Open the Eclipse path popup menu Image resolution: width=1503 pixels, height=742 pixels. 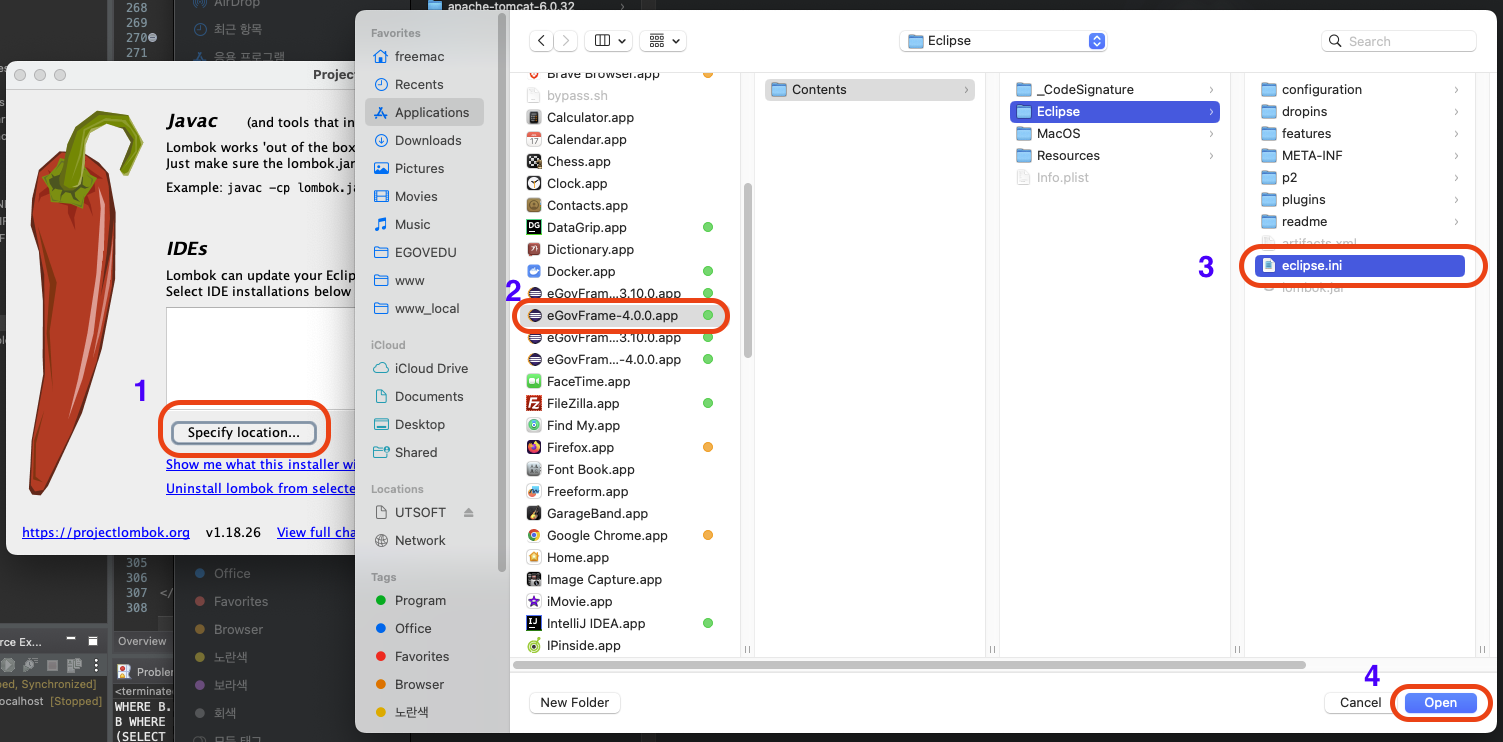[x=1003, y=41]
